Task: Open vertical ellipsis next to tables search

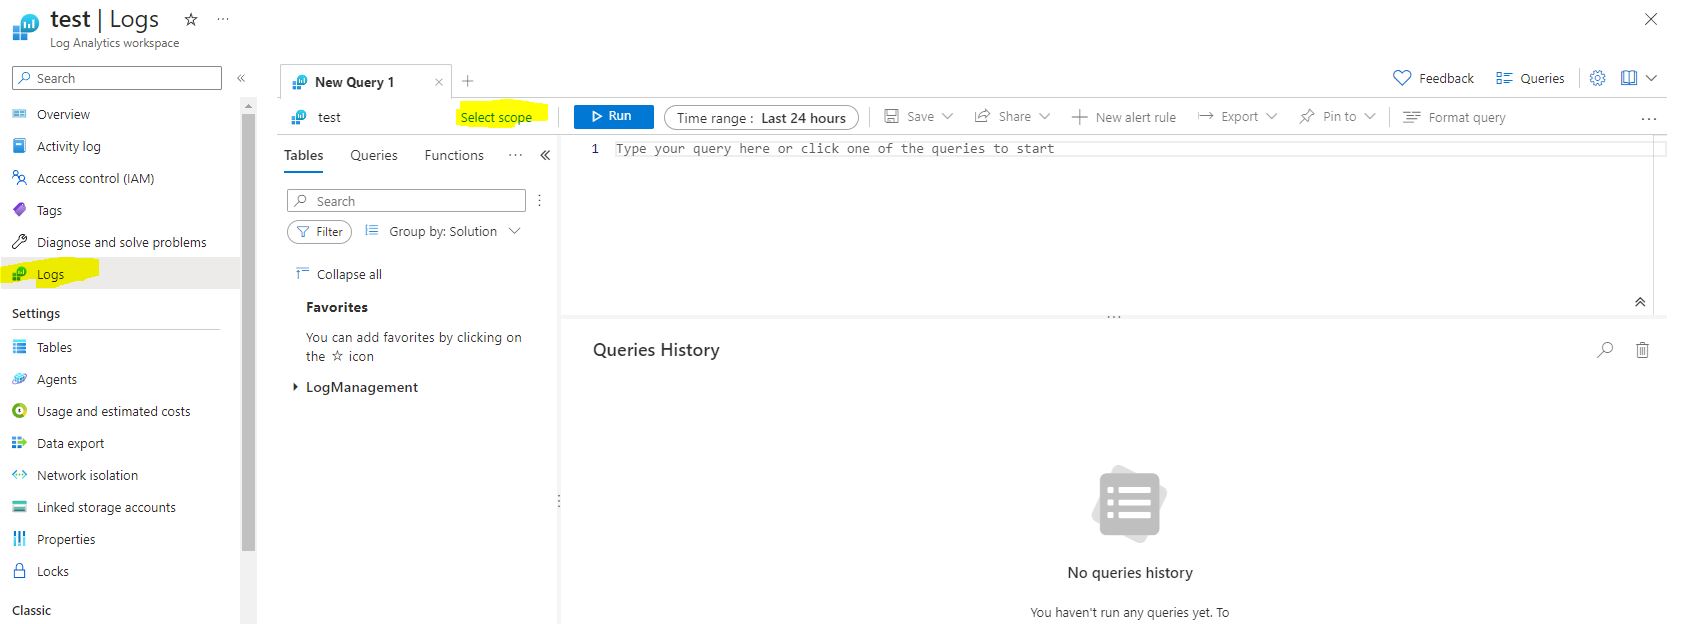Action: point(539,201)
